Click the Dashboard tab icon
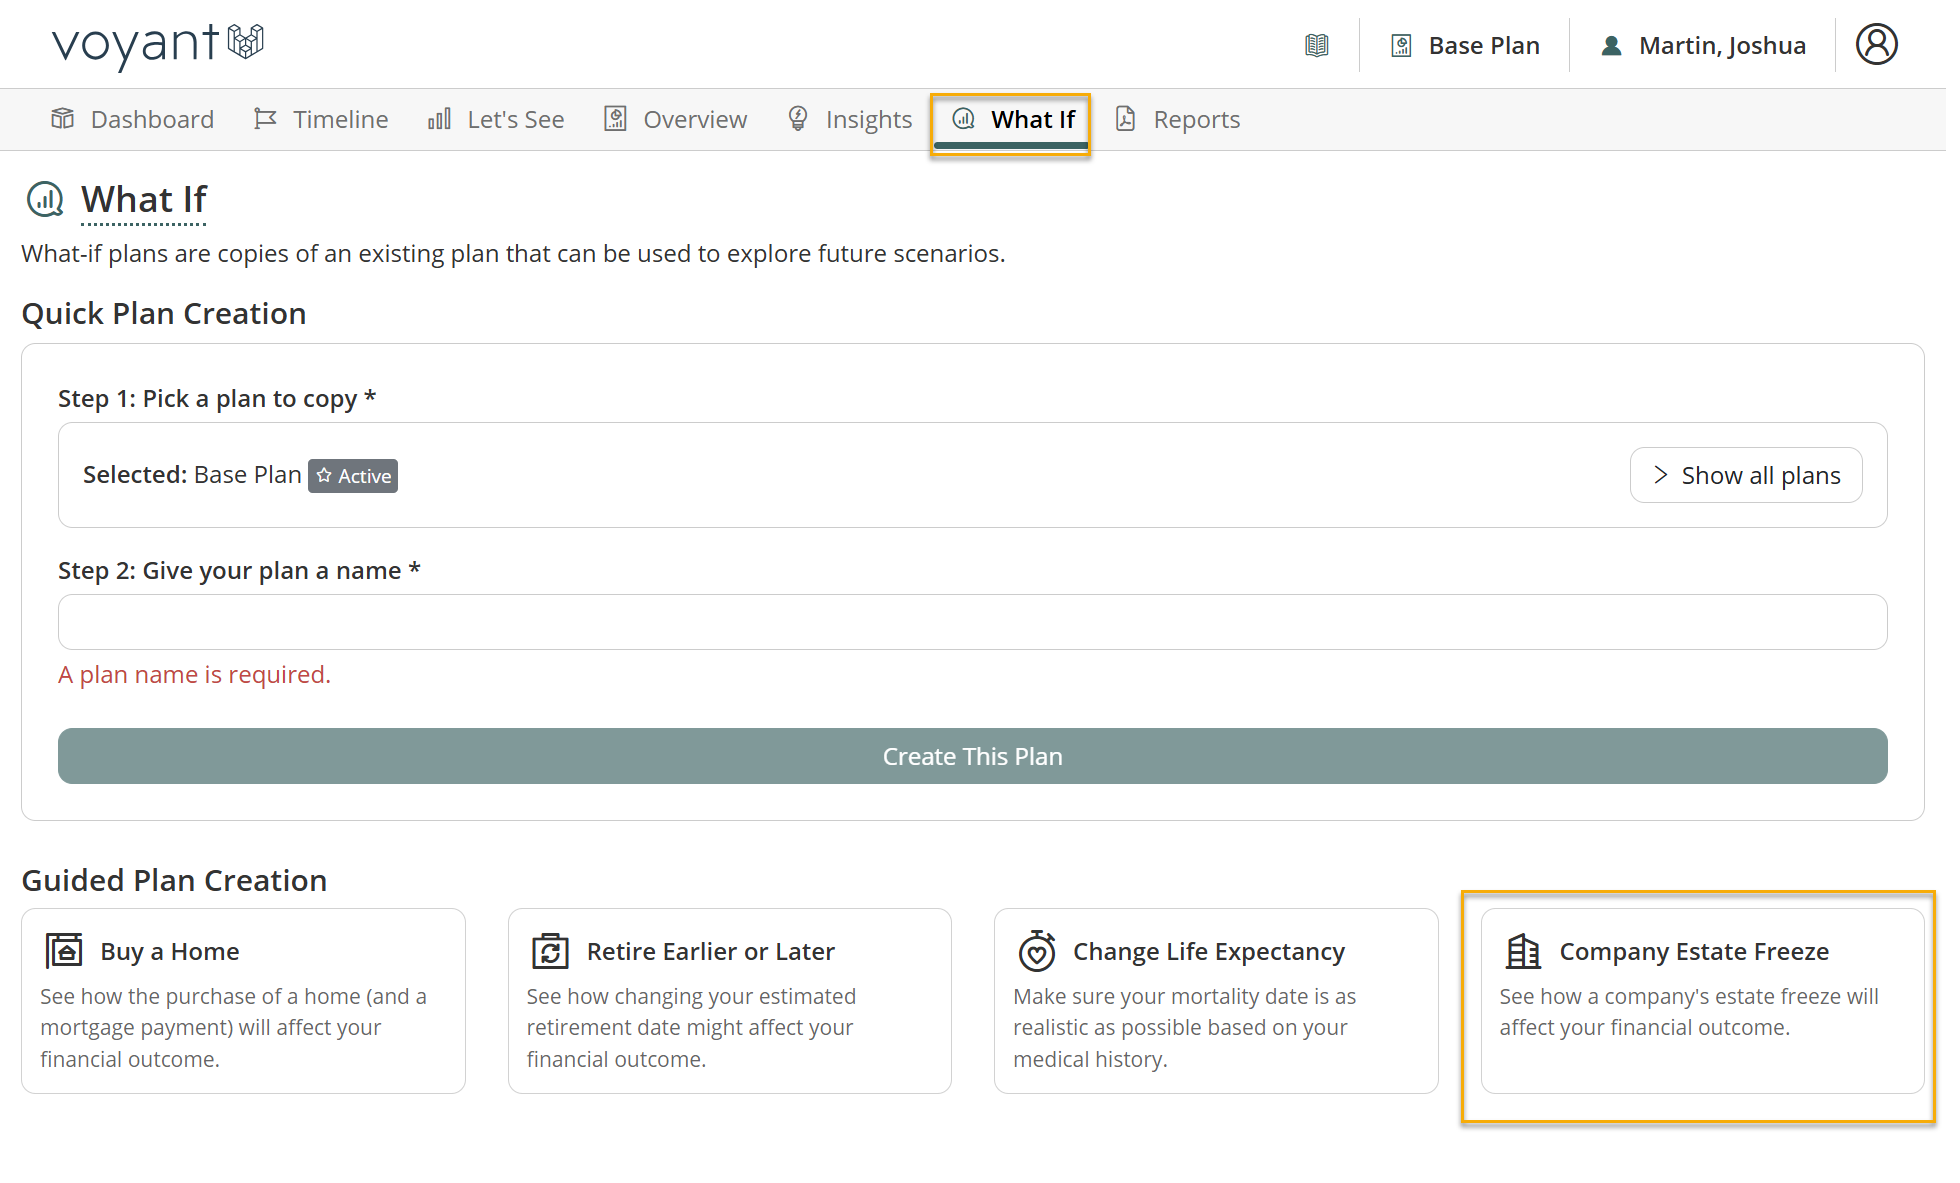The image size is (1960, 1183). pyautogui.click(x=63, y=119)
